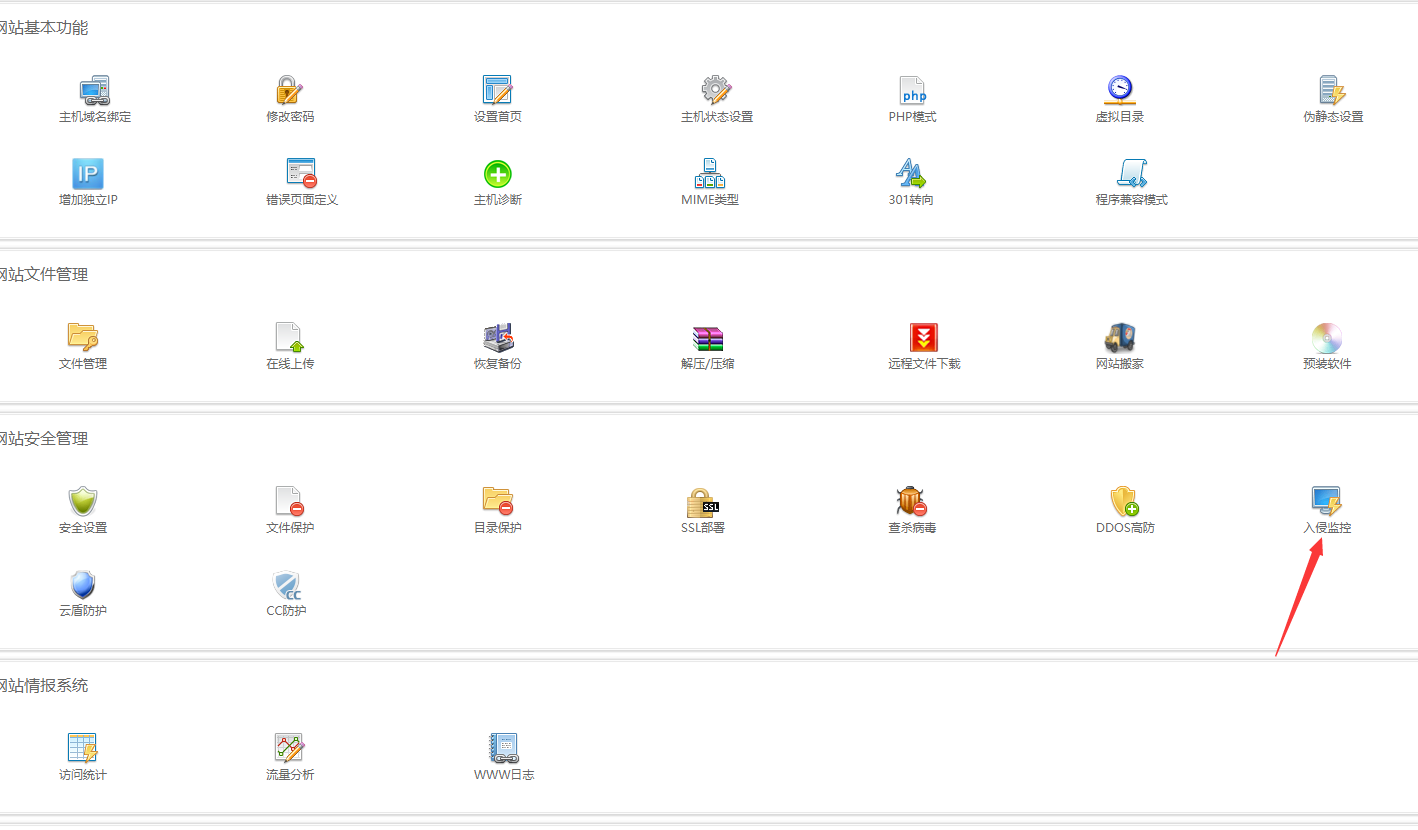Click the DDOS高防 text label
This screenshot has width=1418, height=830.
click(1125, 528)
